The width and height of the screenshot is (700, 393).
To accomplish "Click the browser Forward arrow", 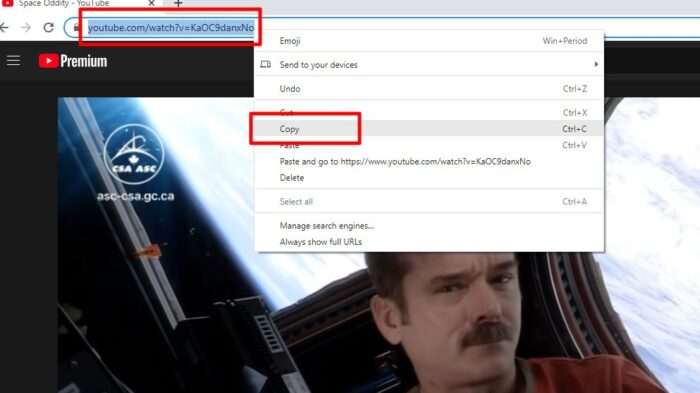I will click(26, 28).
